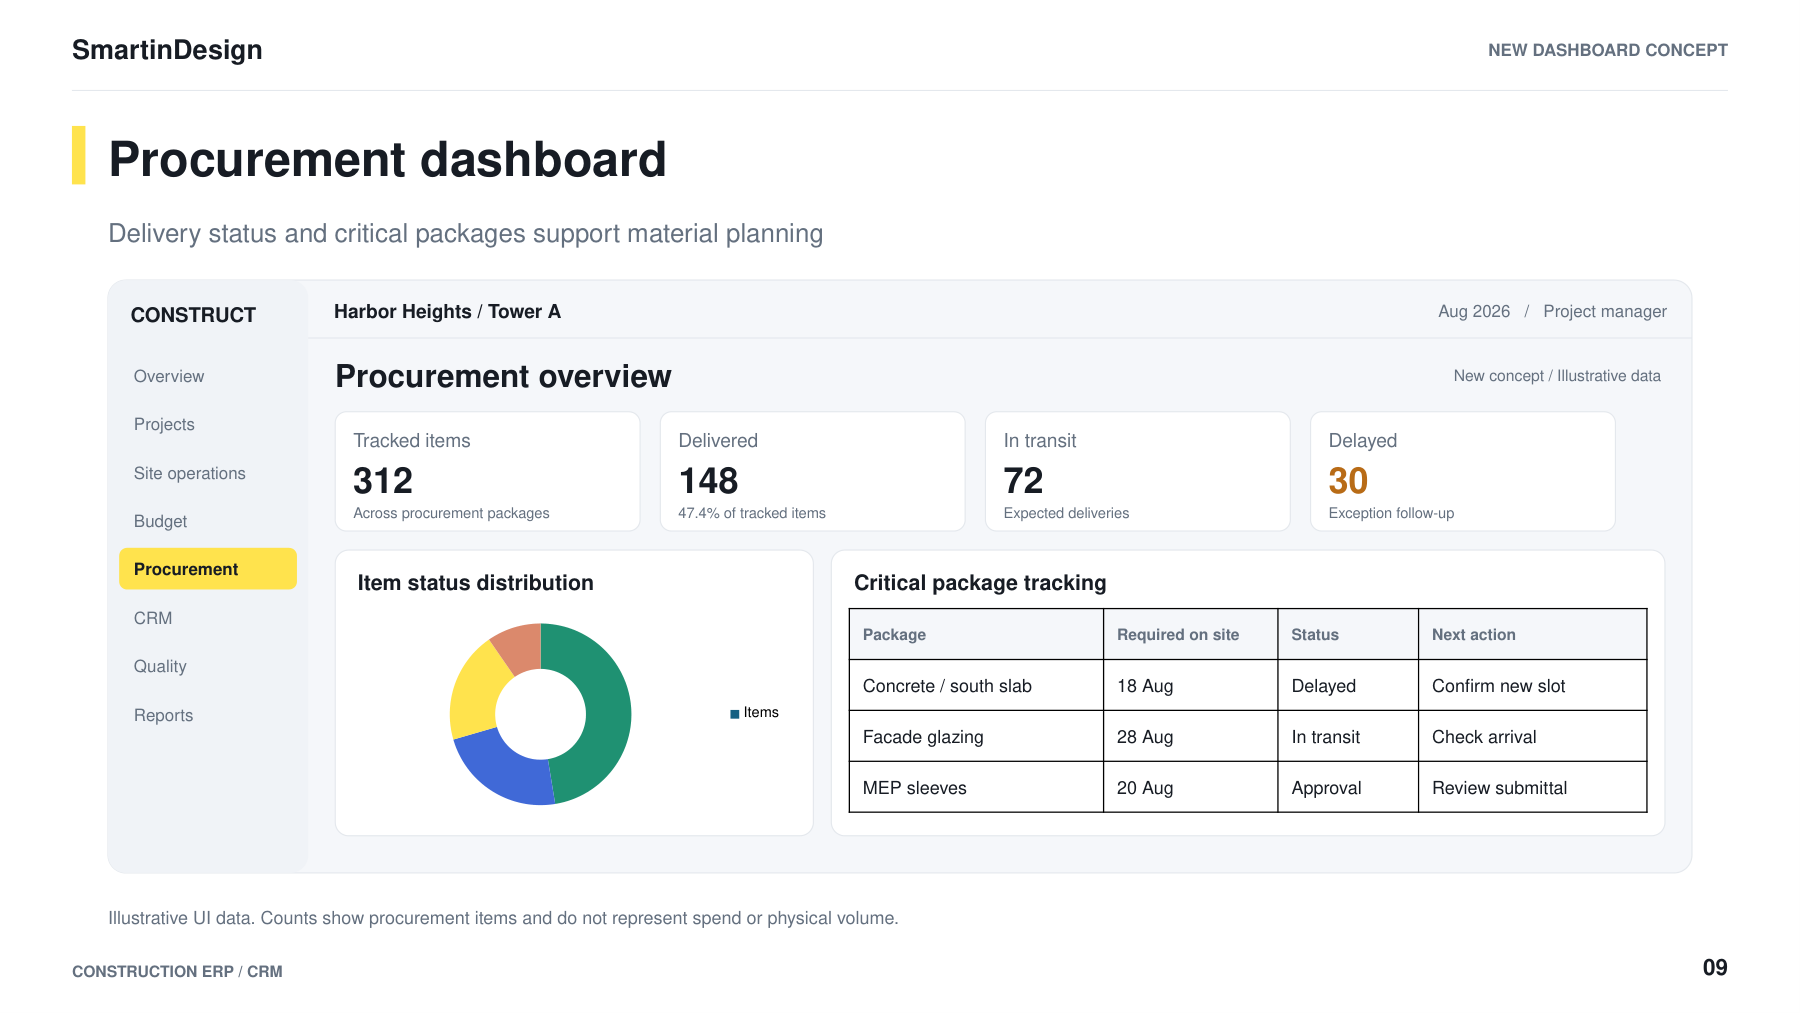Click the page number 09
The height and width of the screenshot is (1013, 1800).
click(x=1715, y=968)
